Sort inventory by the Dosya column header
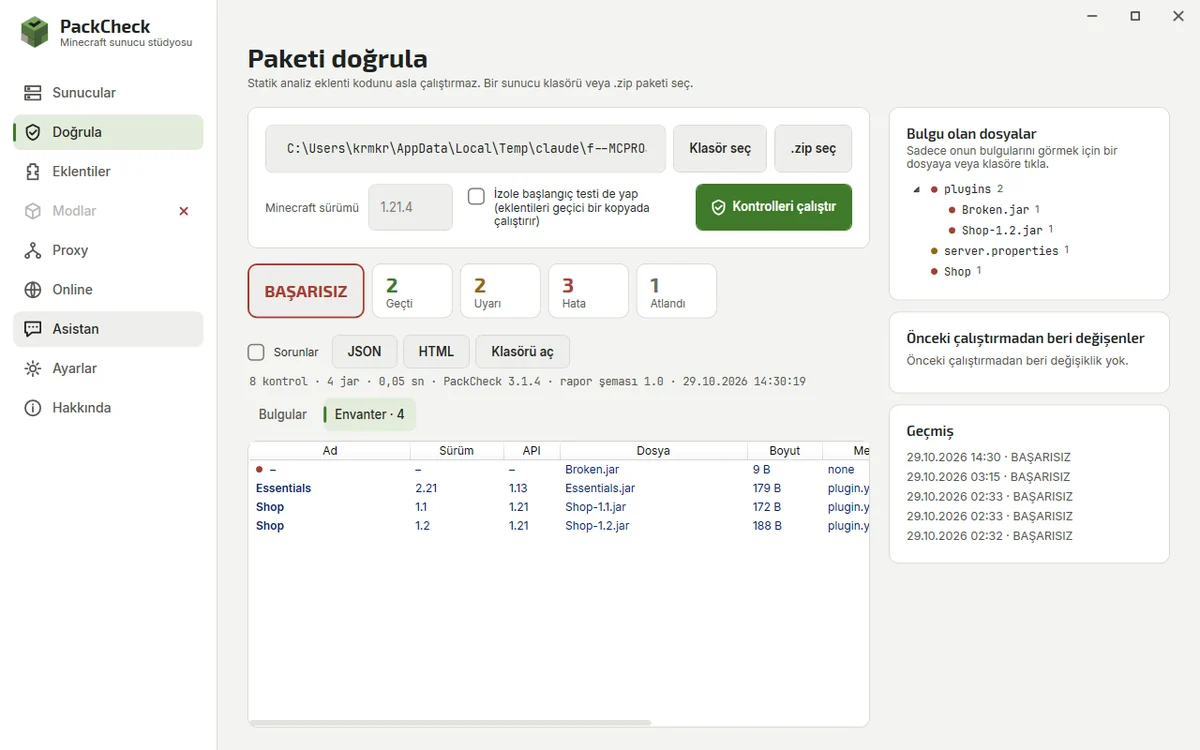This screenshot has height=750, width=1200. pos(653,451)
